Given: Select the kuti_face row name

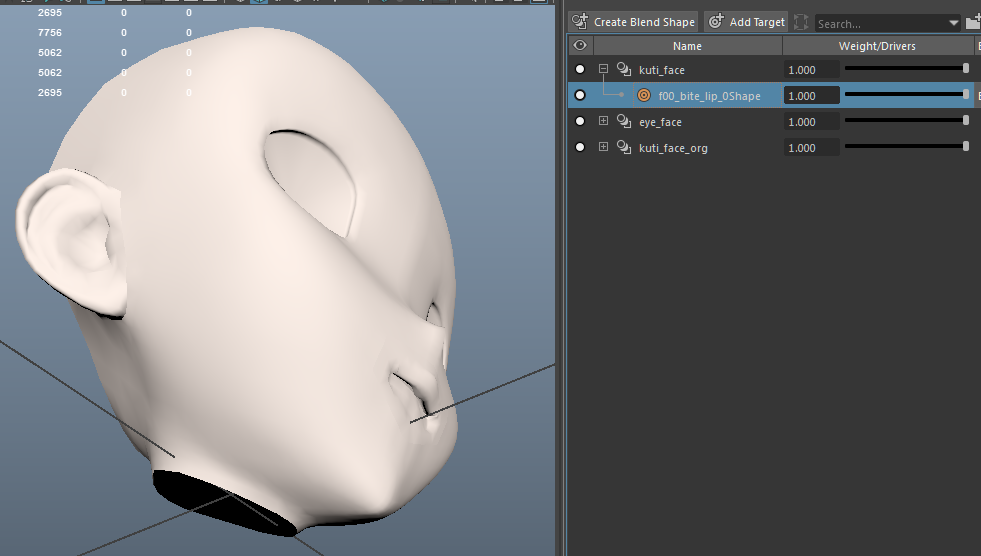Looking at the screenshot, I should (661, 70).
